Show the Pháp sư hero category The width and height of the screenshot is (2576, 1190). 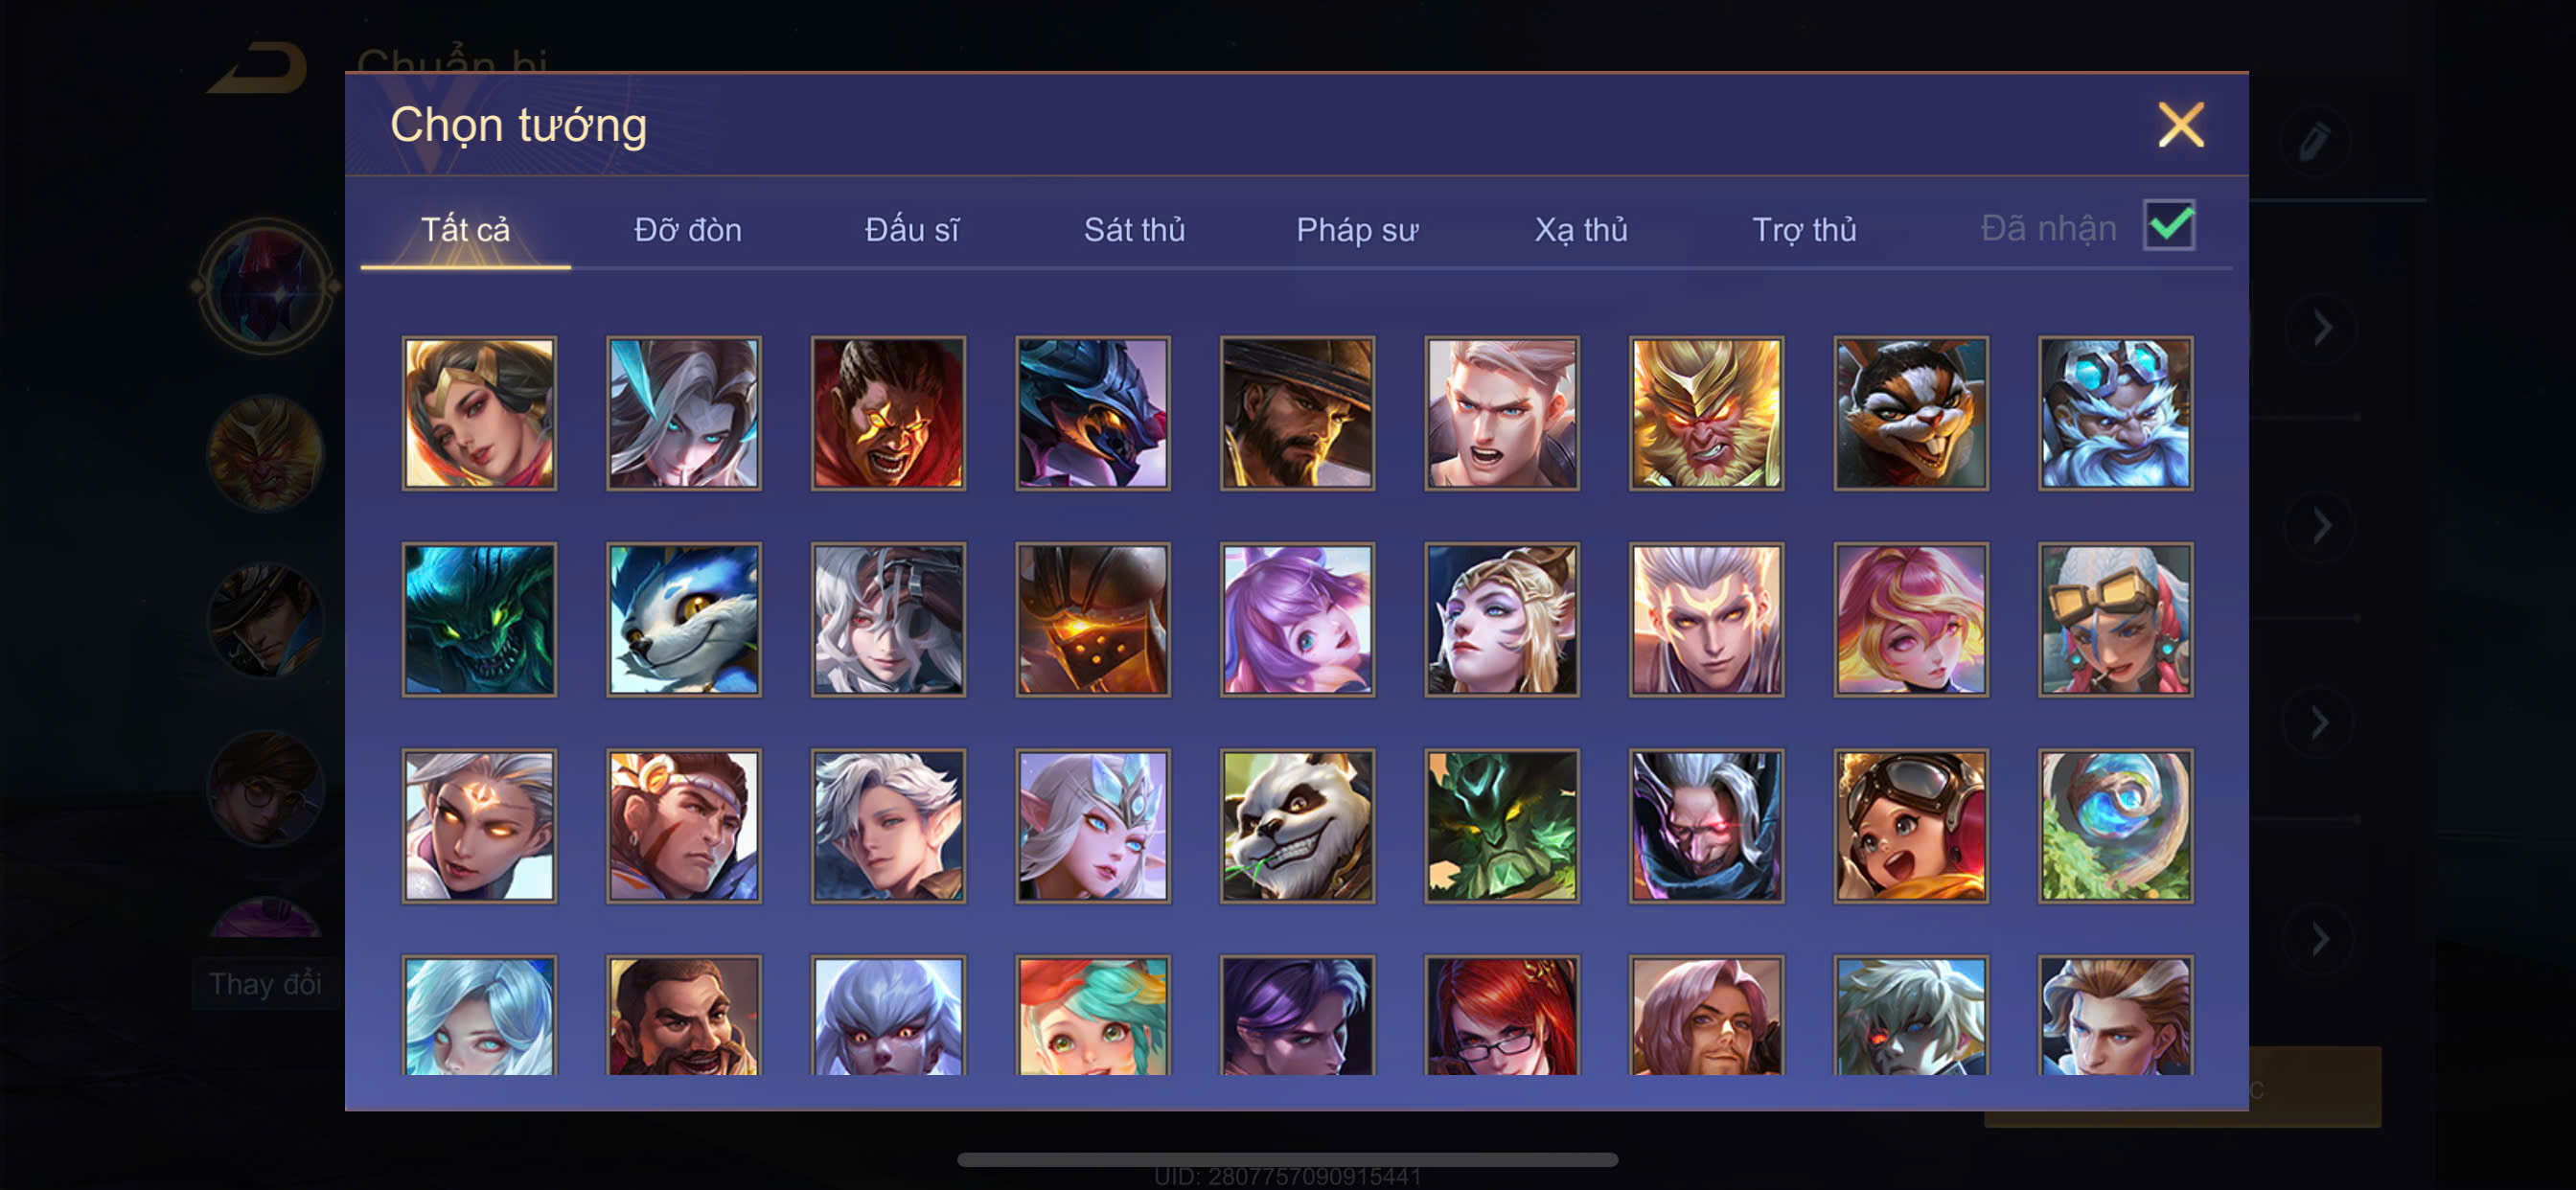click(x=1357, y=230)
